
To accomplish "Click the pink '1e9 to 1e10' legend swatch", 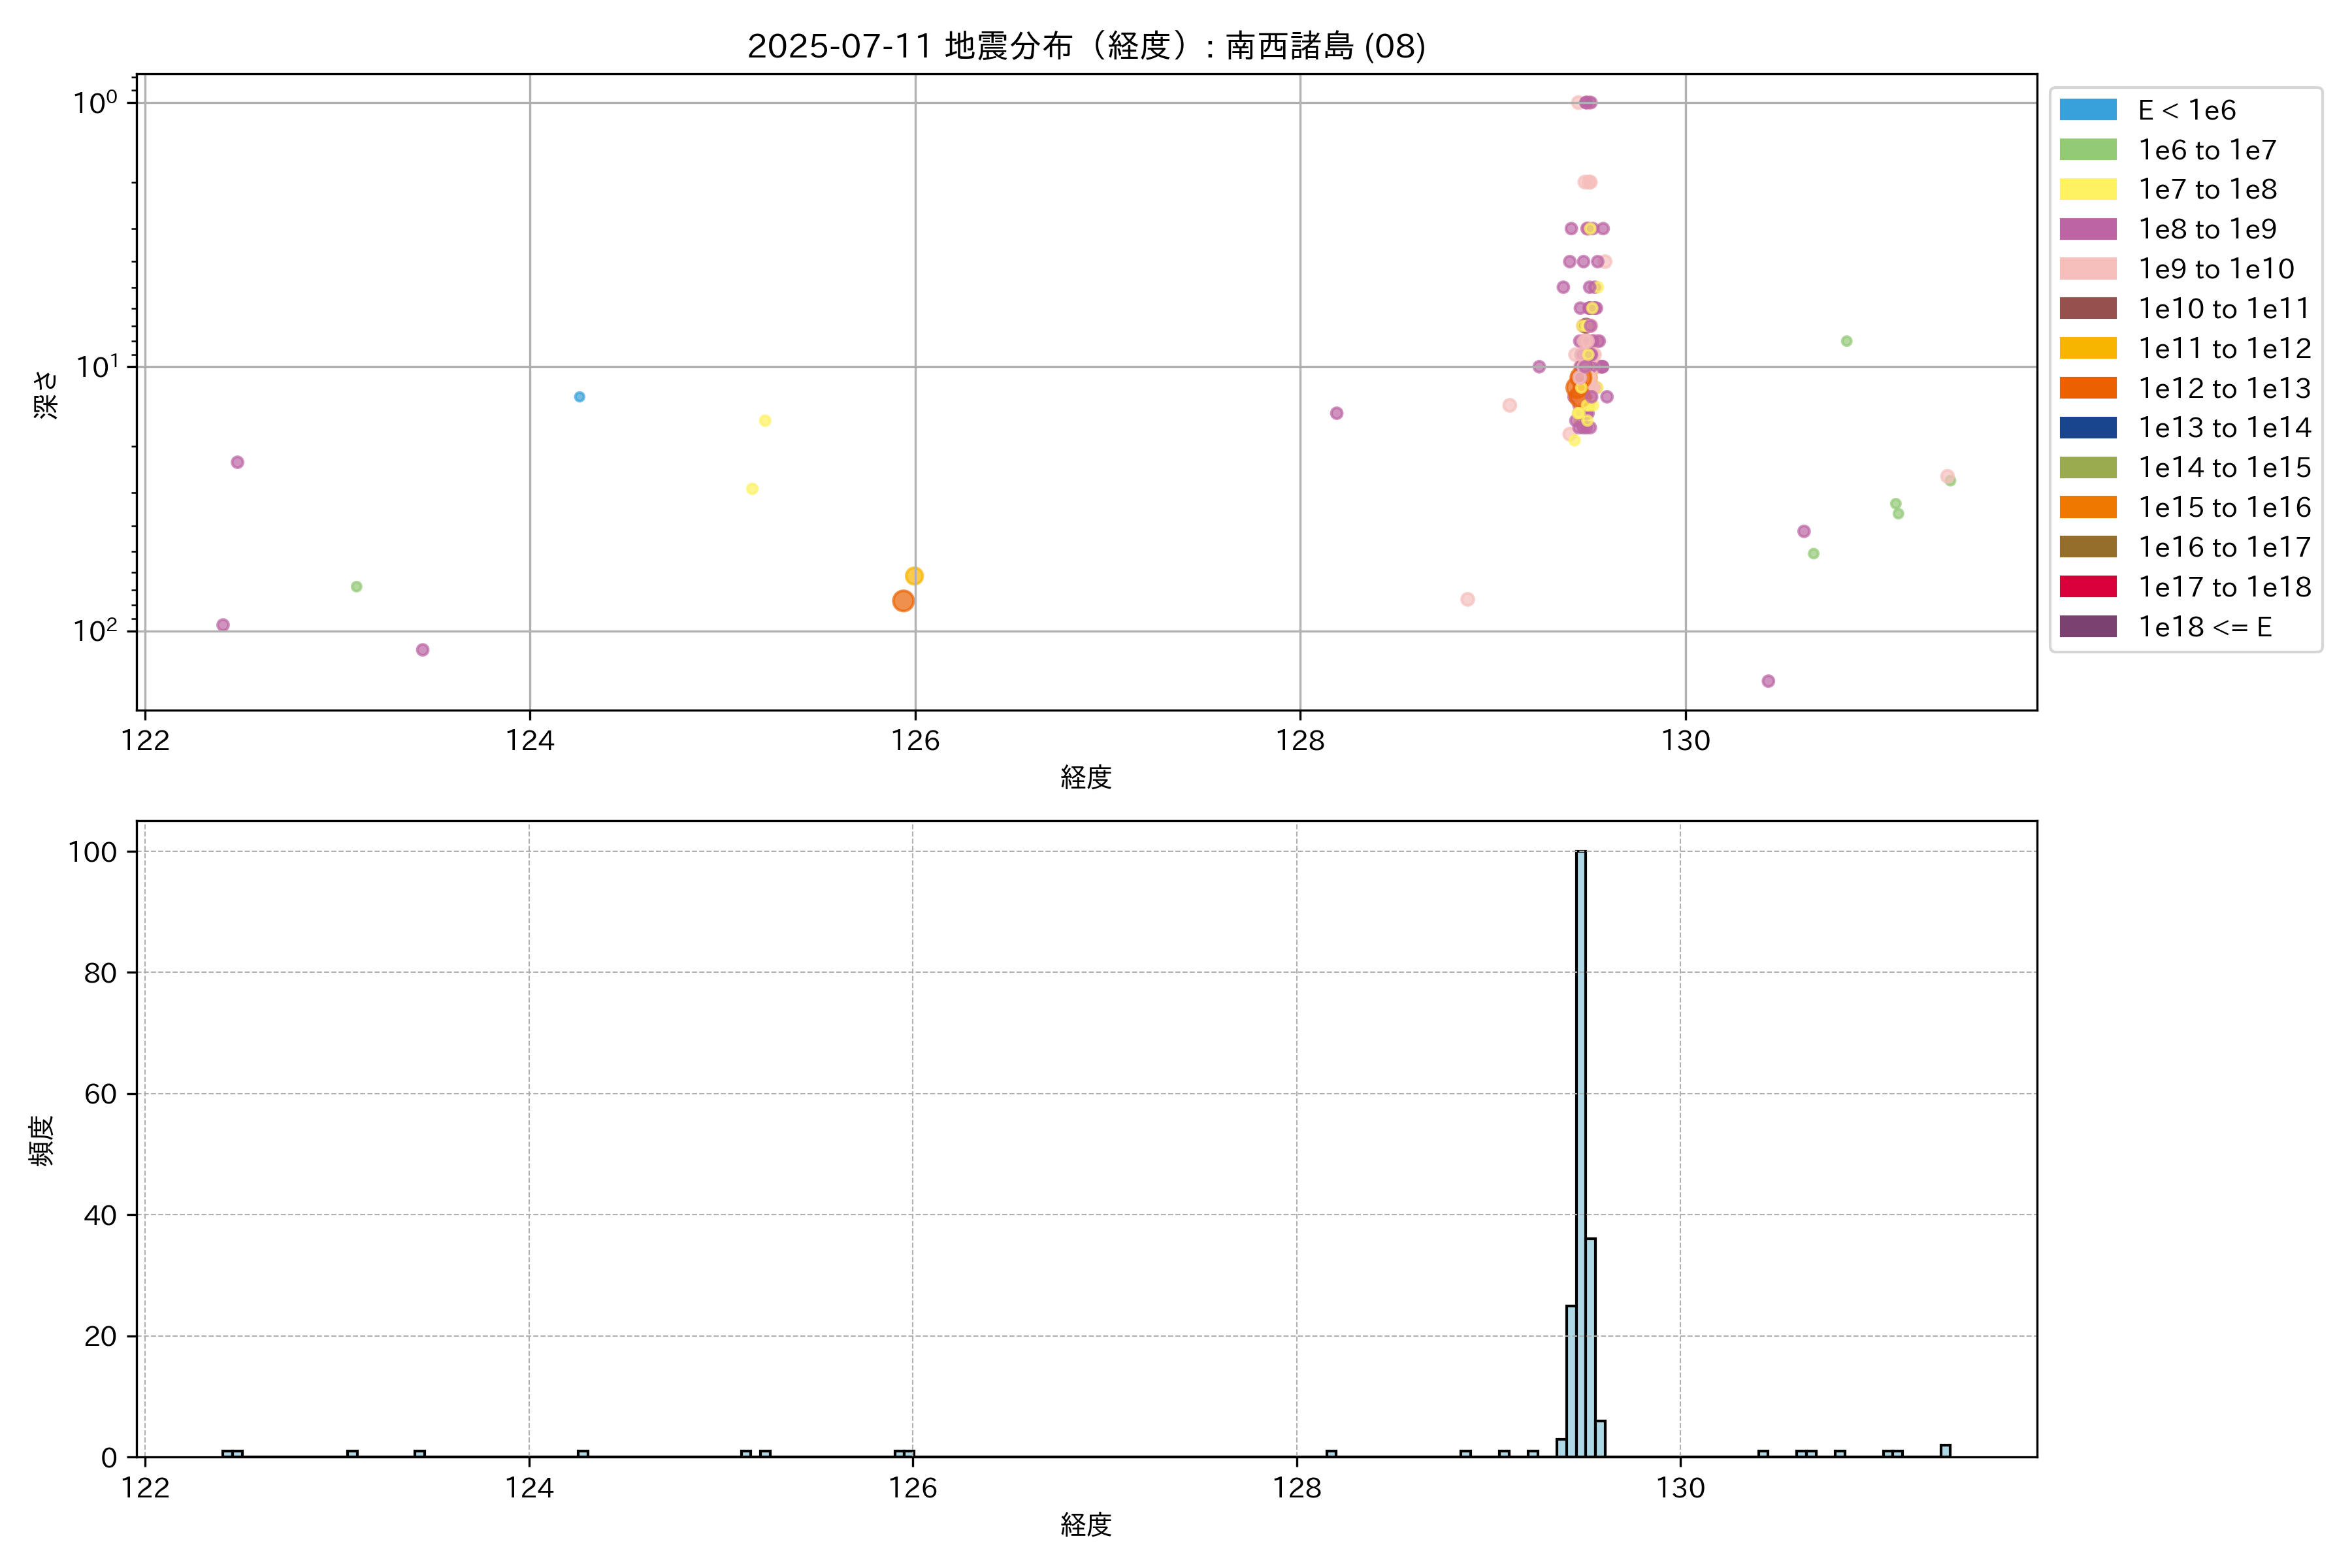I will pyautogui.click(x=2088, y=269).
